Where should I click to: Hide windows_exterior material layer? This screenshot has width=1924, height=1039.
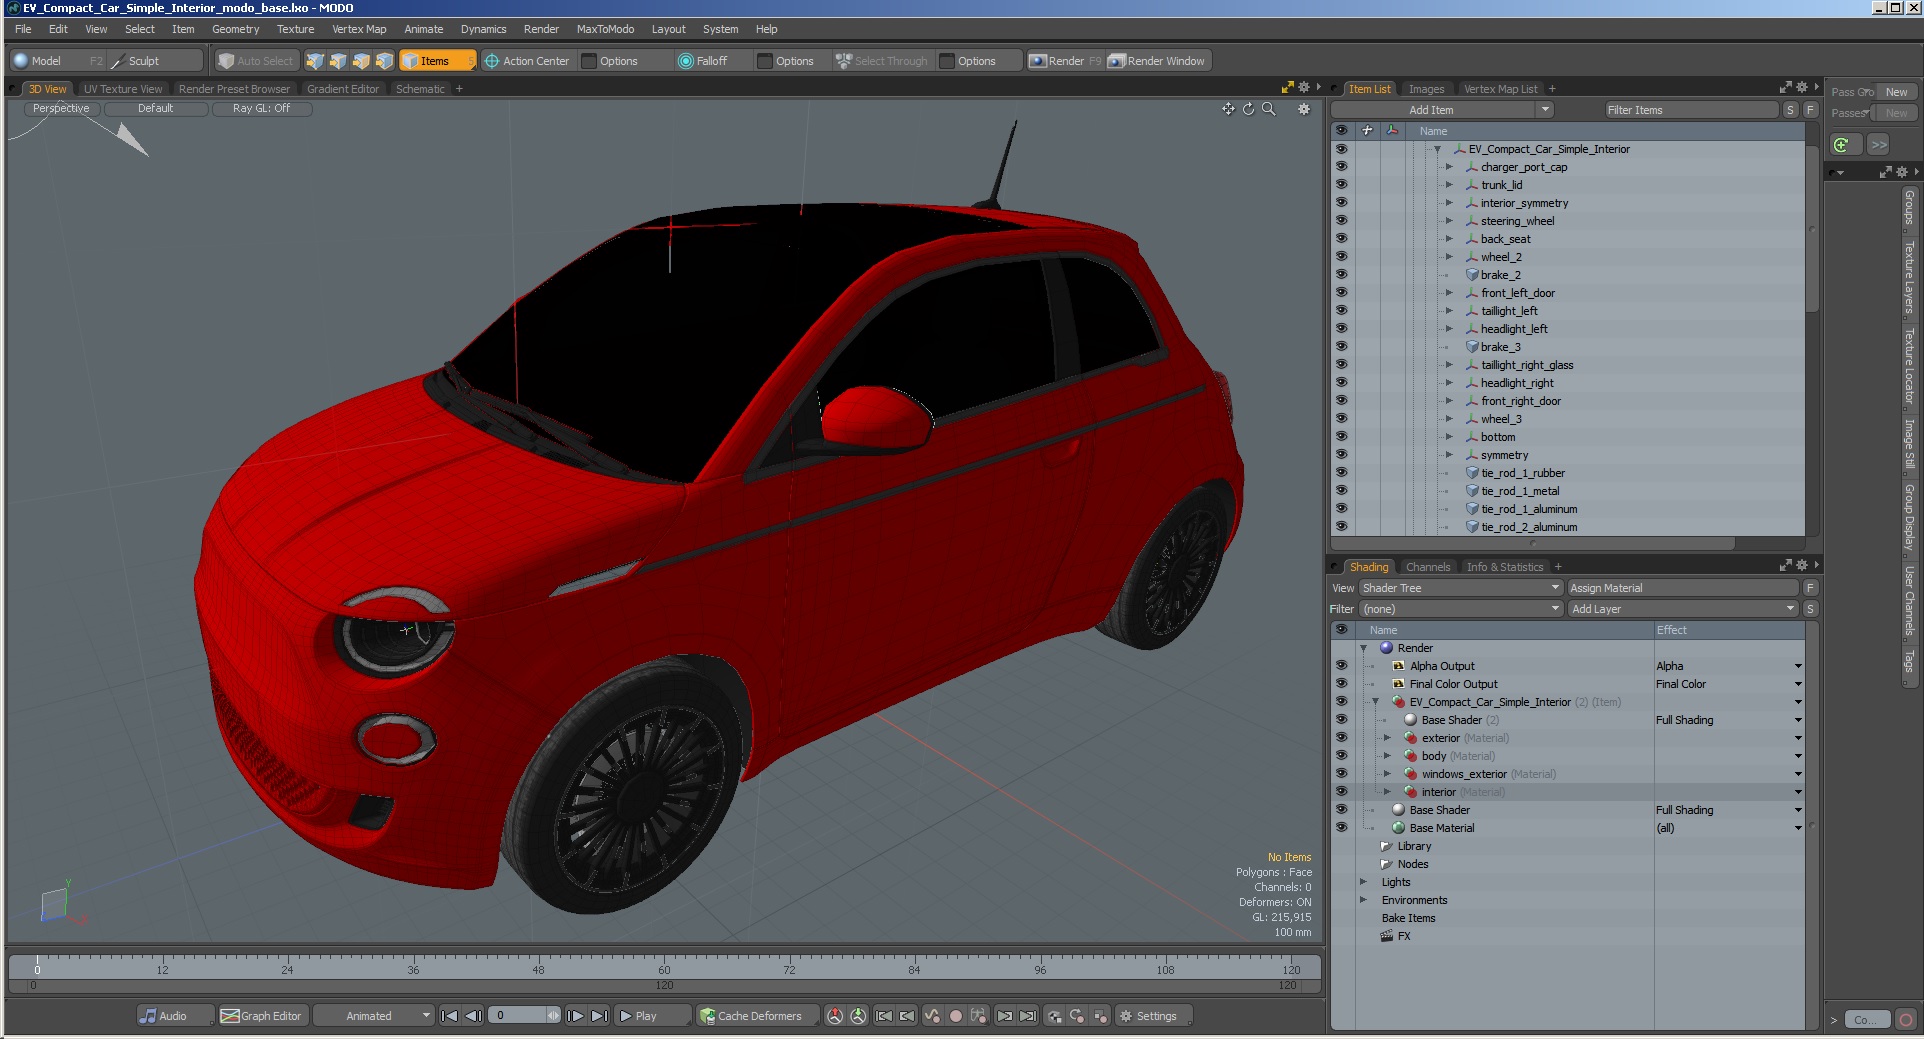click(1341, 774)
